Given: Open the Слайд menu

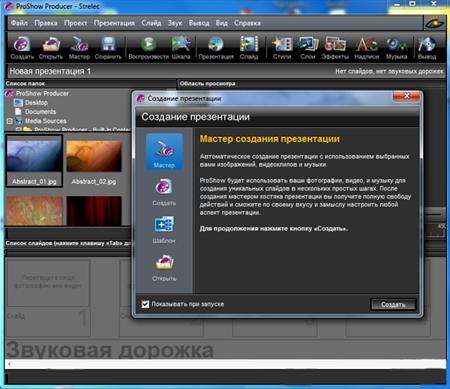Looking at the screenshot, I should [151, 23].
